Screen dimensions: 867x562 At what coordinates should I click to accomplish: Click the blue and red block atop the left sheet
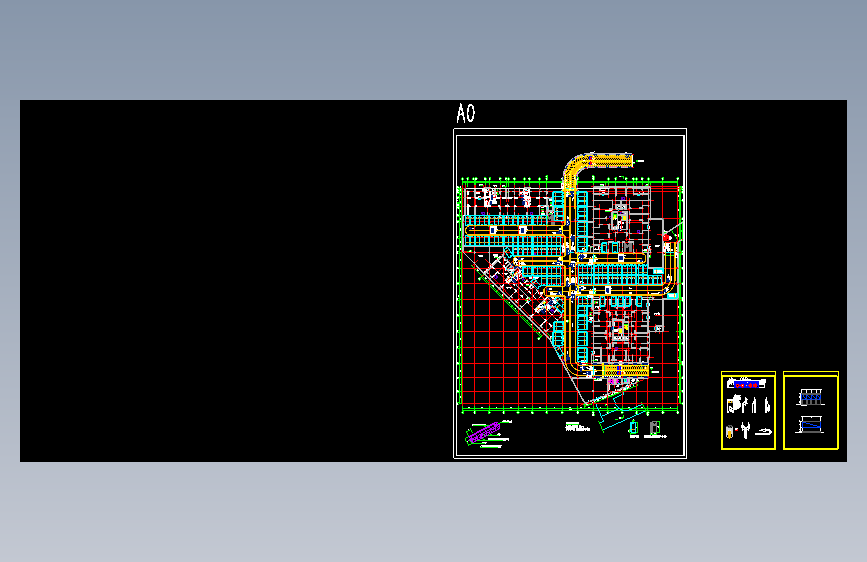[x=746, y=383]
